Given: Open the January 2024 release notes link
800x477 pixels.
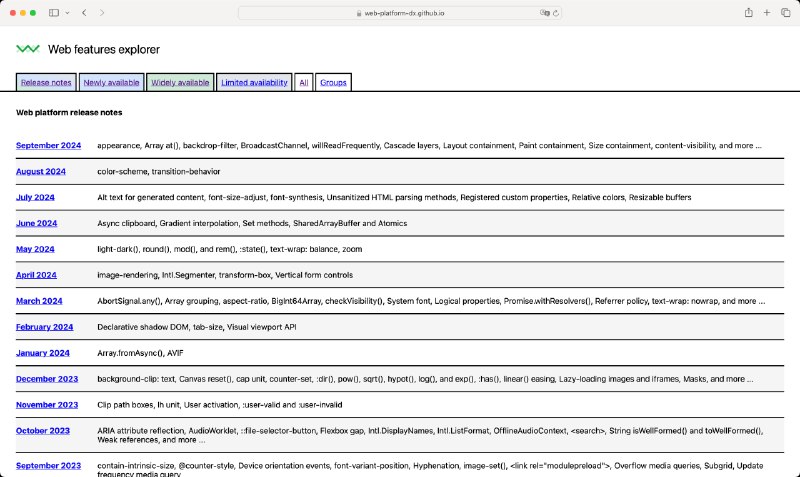Looking at the screenshot, I should (x=43, y=353).
